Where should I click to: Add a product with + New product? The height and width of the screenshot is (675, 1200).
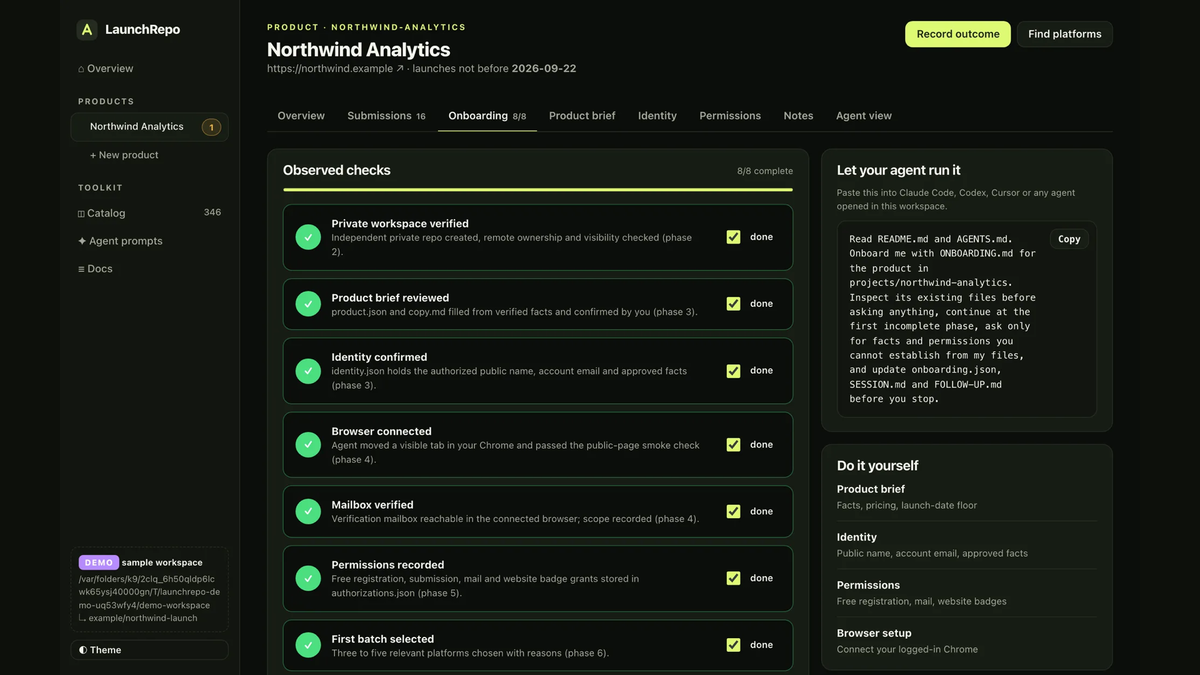[124, 155]
